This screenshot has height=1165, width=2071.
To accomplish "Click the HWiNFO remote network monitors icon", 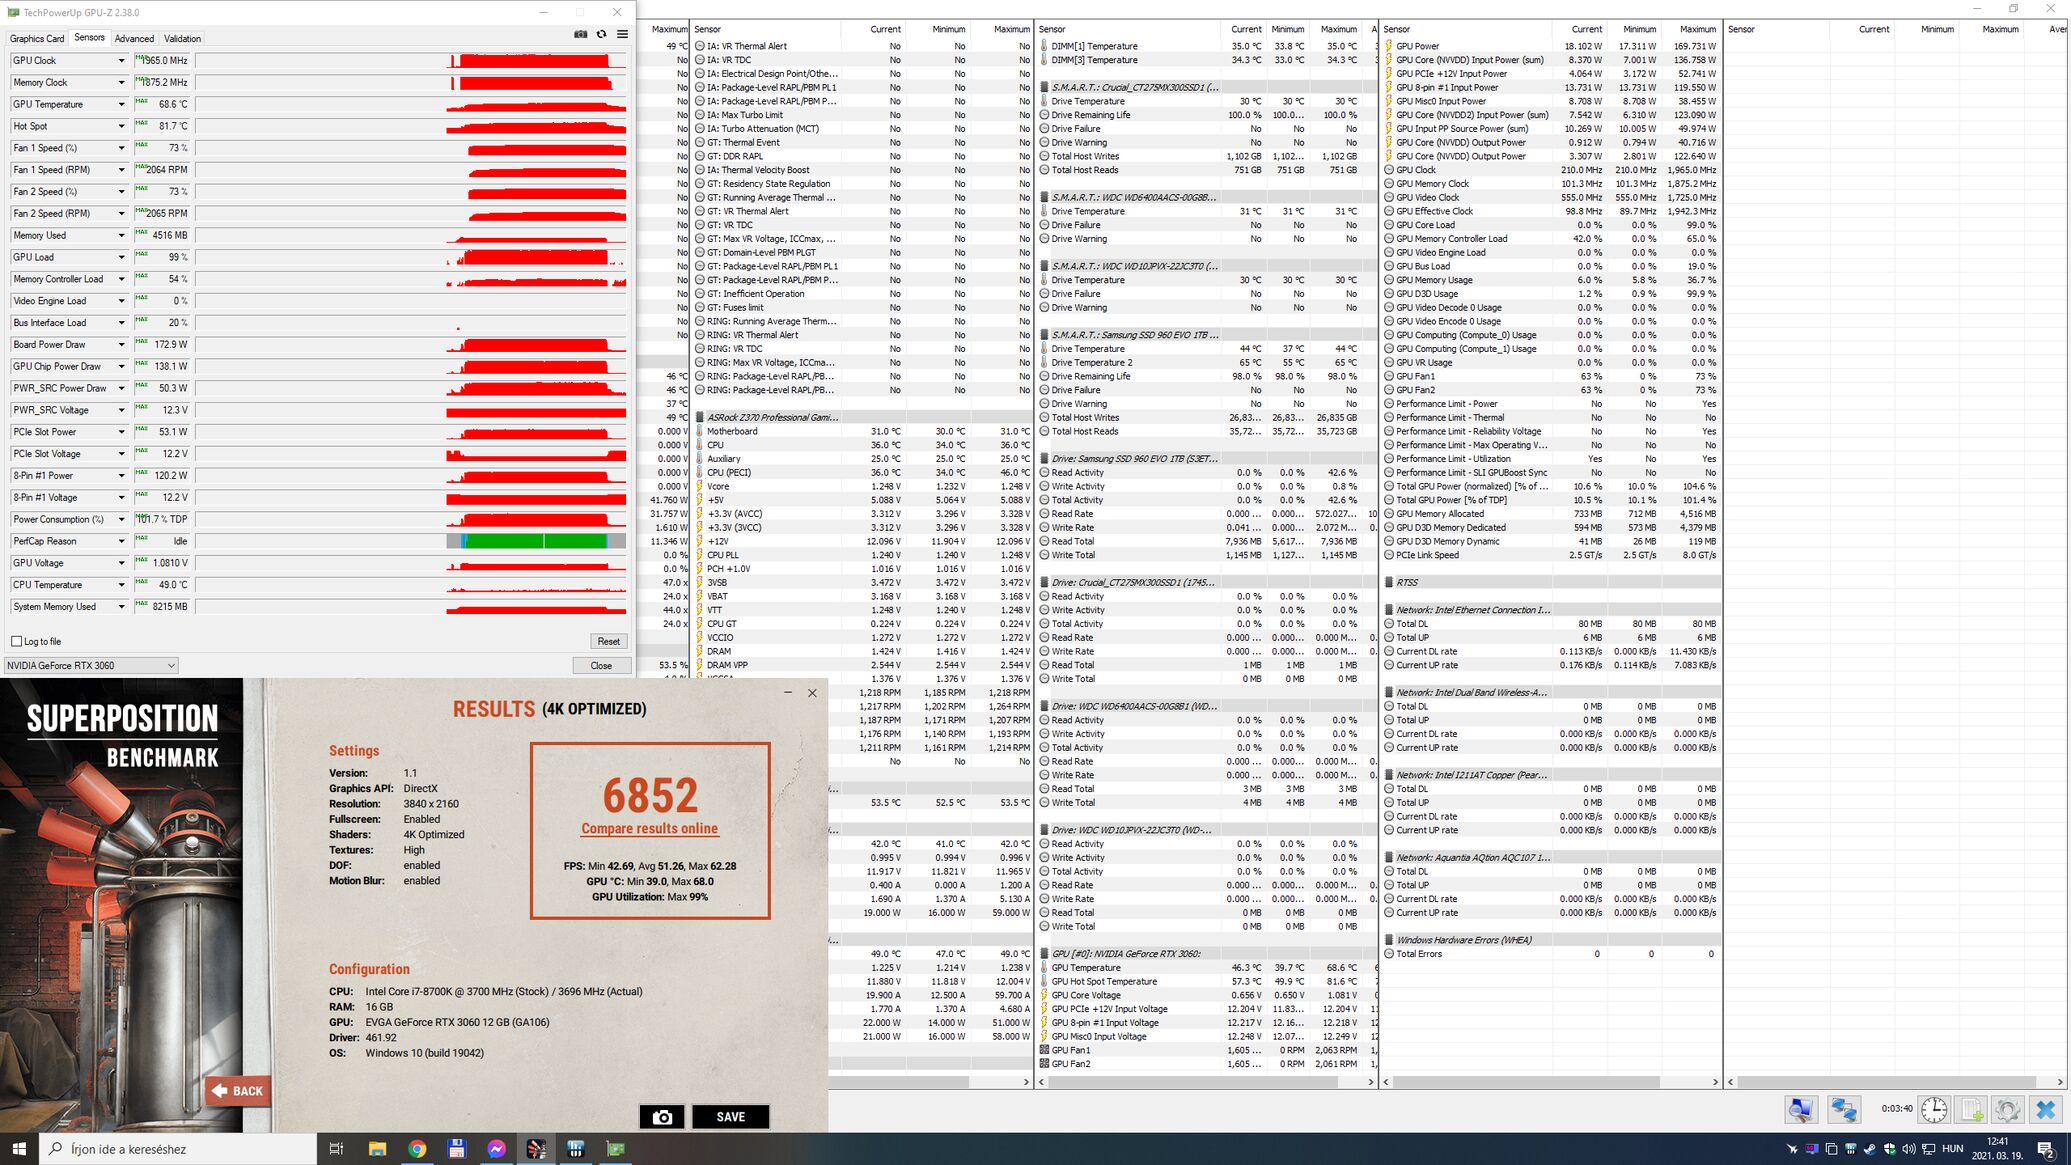I will (1844, 1109).
